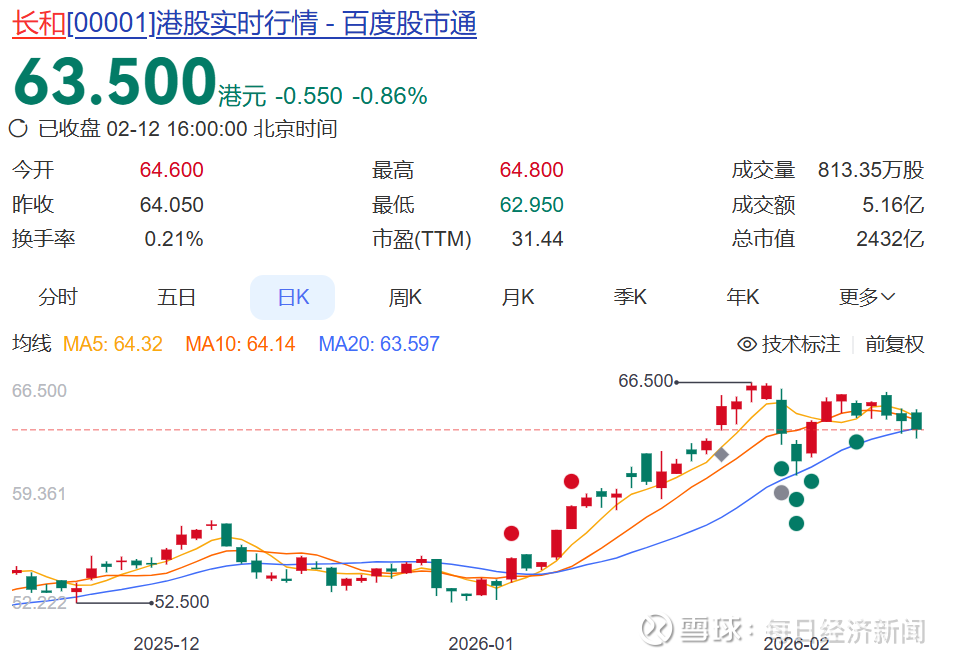Click the 今开 value 64.600
954x660 pixels.
(172, 170)
